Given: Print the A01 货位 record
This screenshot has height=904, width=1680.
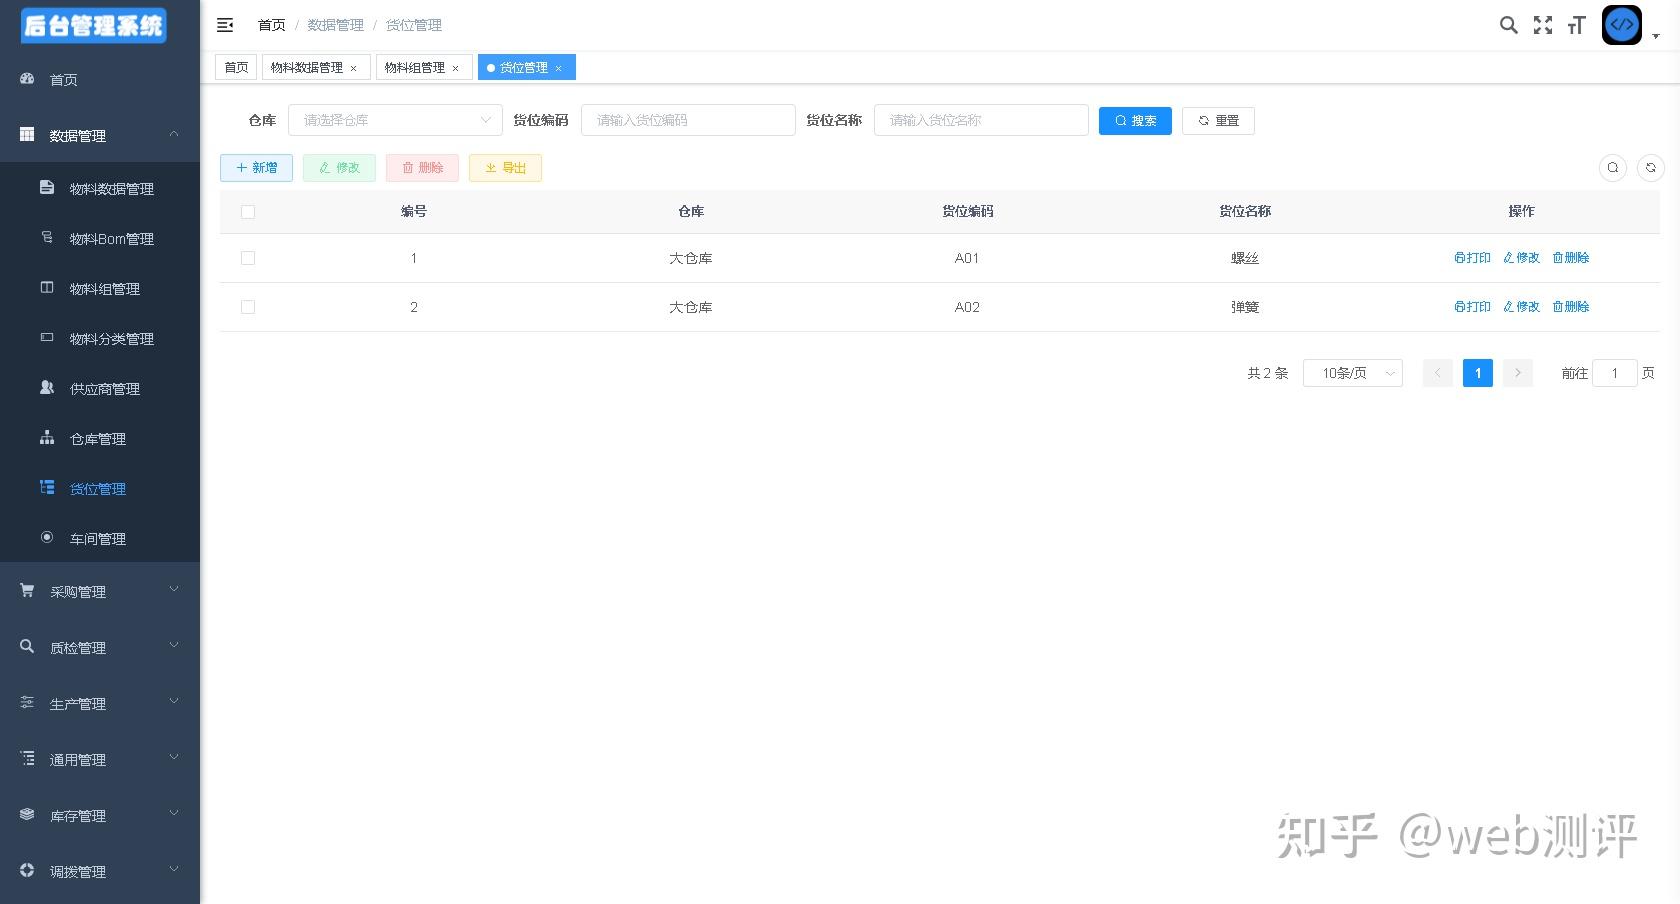Looking at the screenshot, I should click(x=1470, y=257).
